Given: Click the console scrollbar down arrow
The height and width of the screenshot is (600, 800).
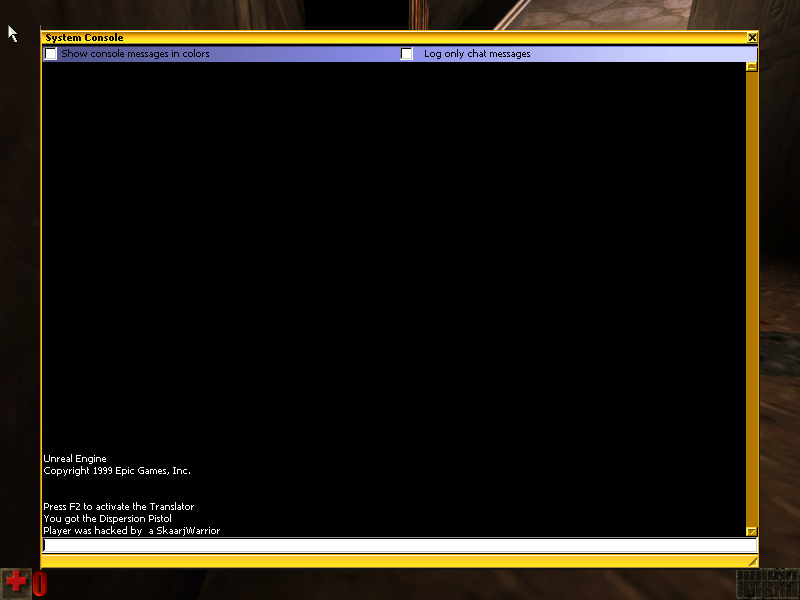Looking at the screenshot, I should 751,532.
